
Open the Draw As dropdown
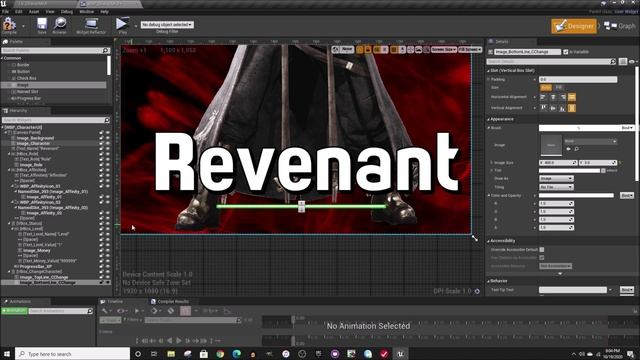556,179
